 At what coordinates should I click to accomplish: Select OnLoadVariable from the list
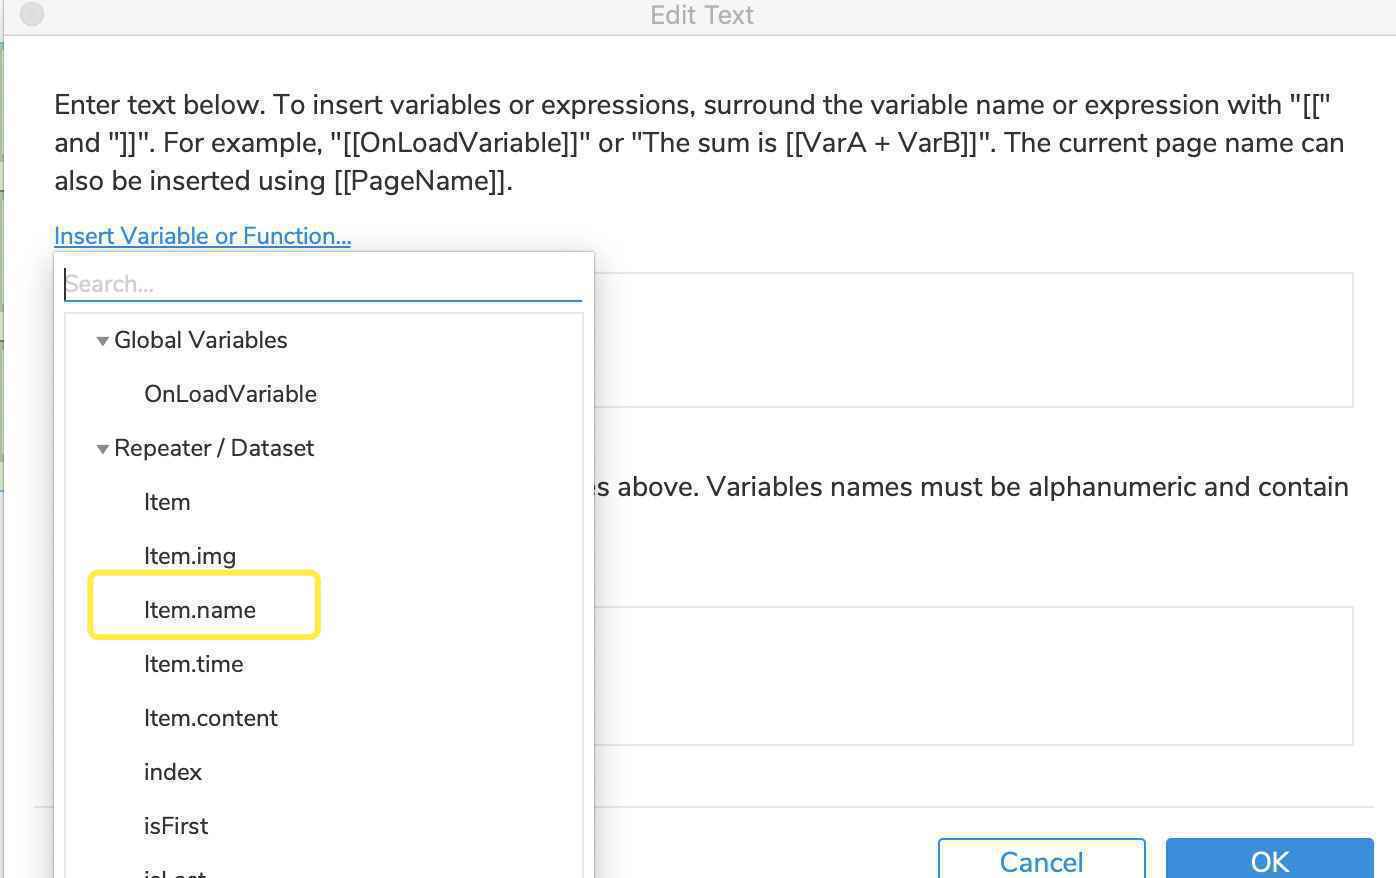click(230, 394)
